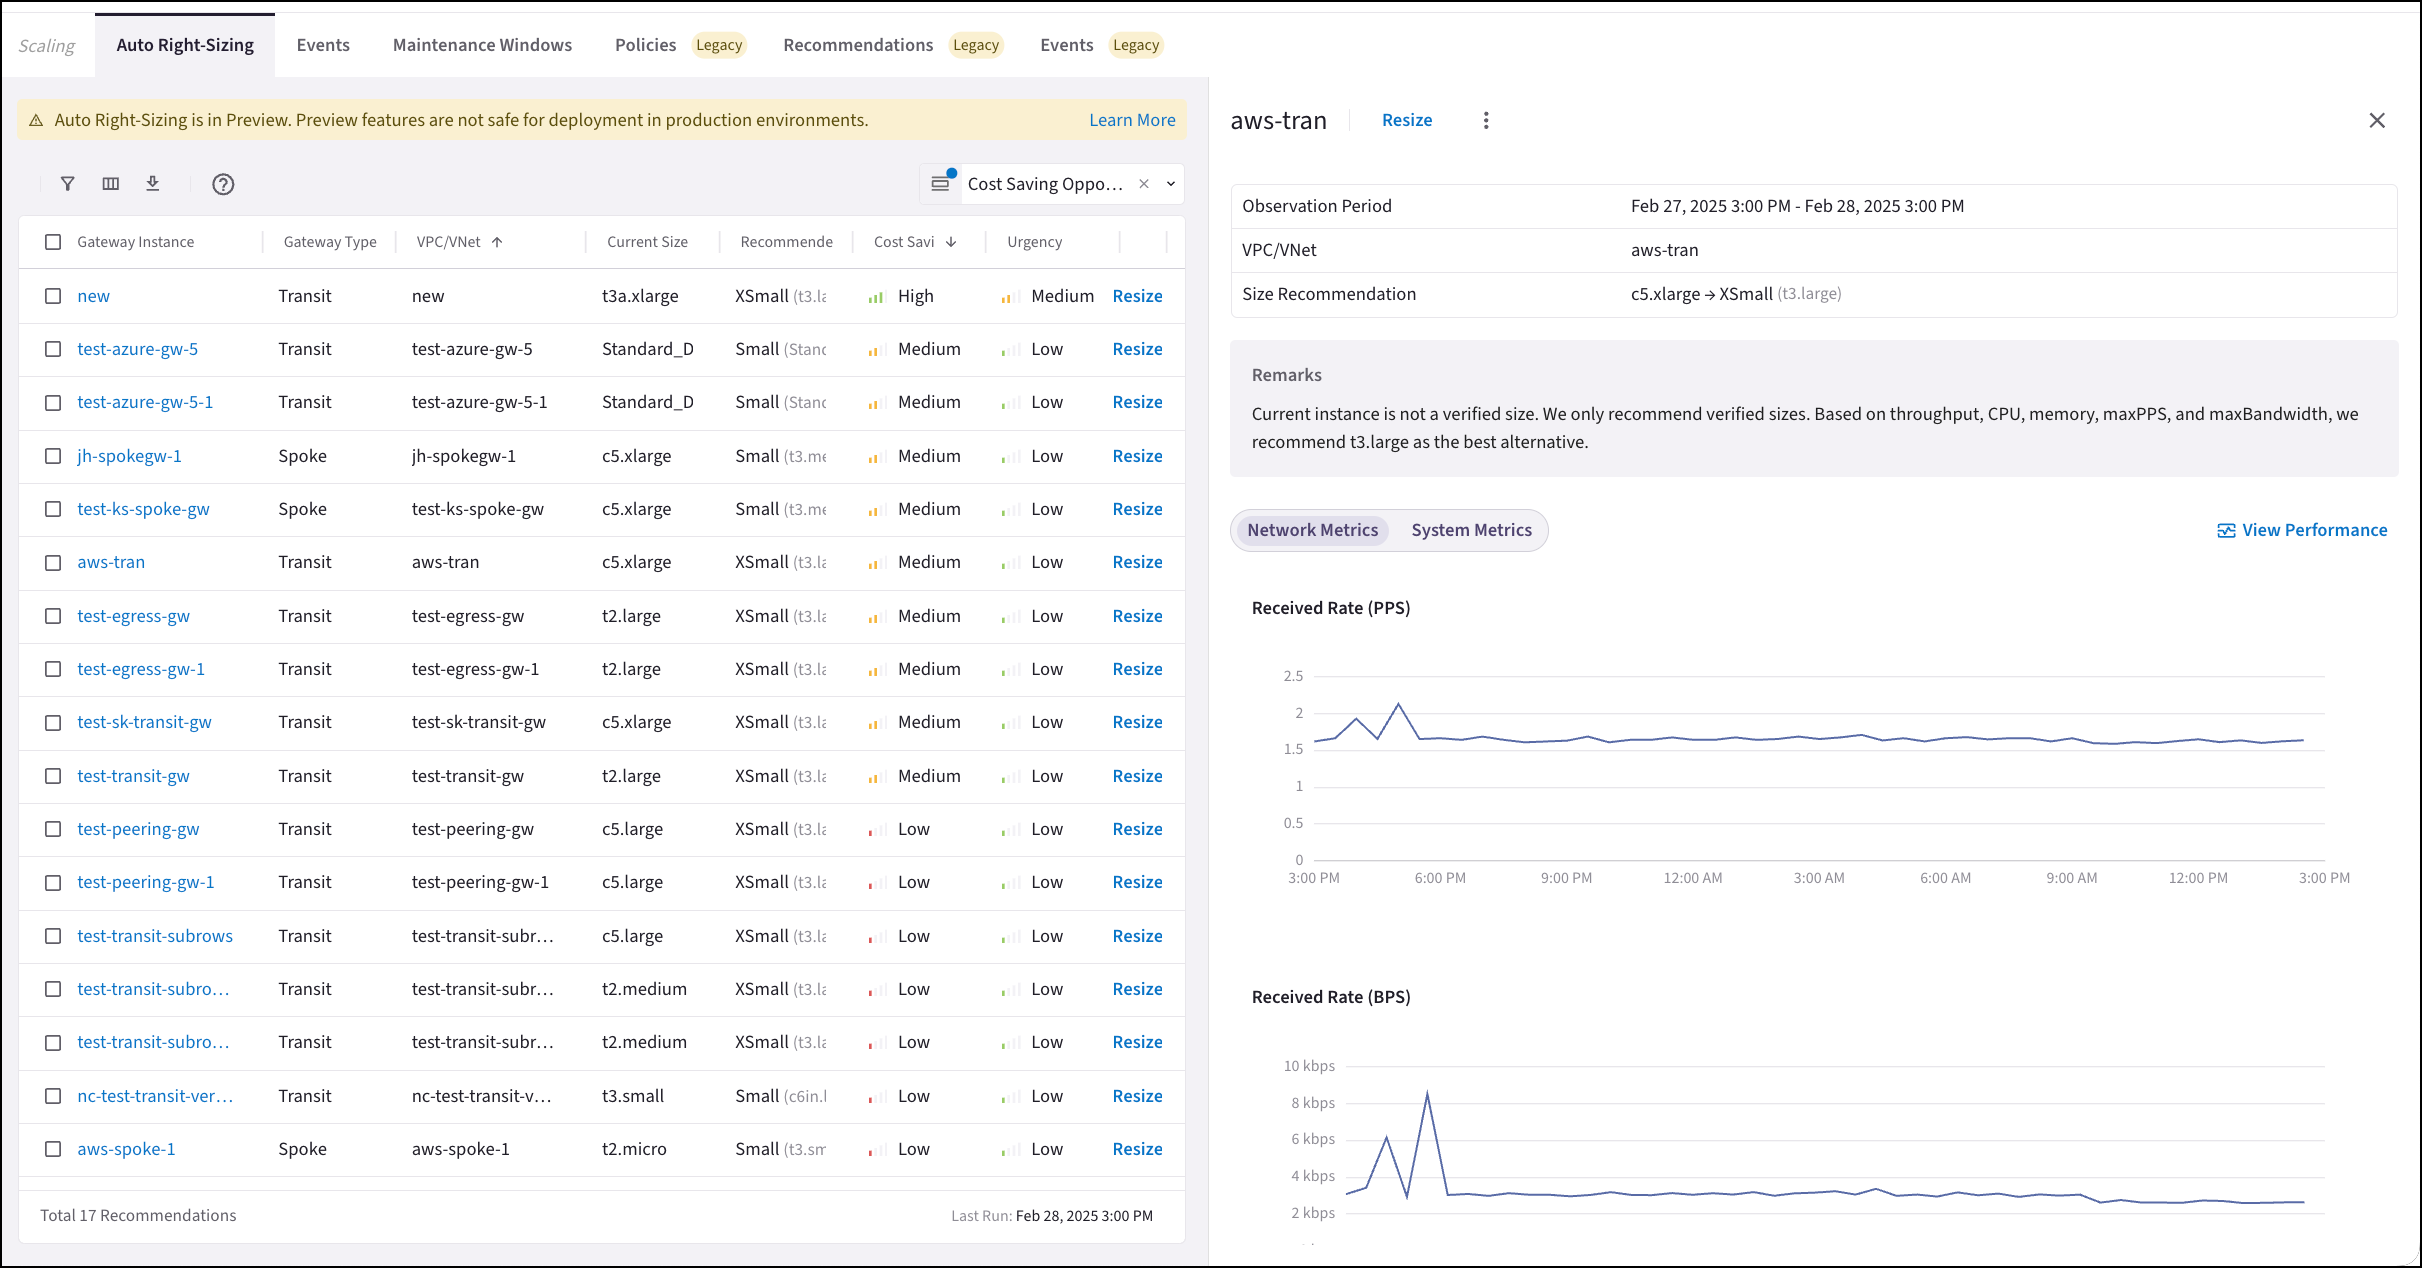Open the System Metrics tab

click(x=1471, y=530)
